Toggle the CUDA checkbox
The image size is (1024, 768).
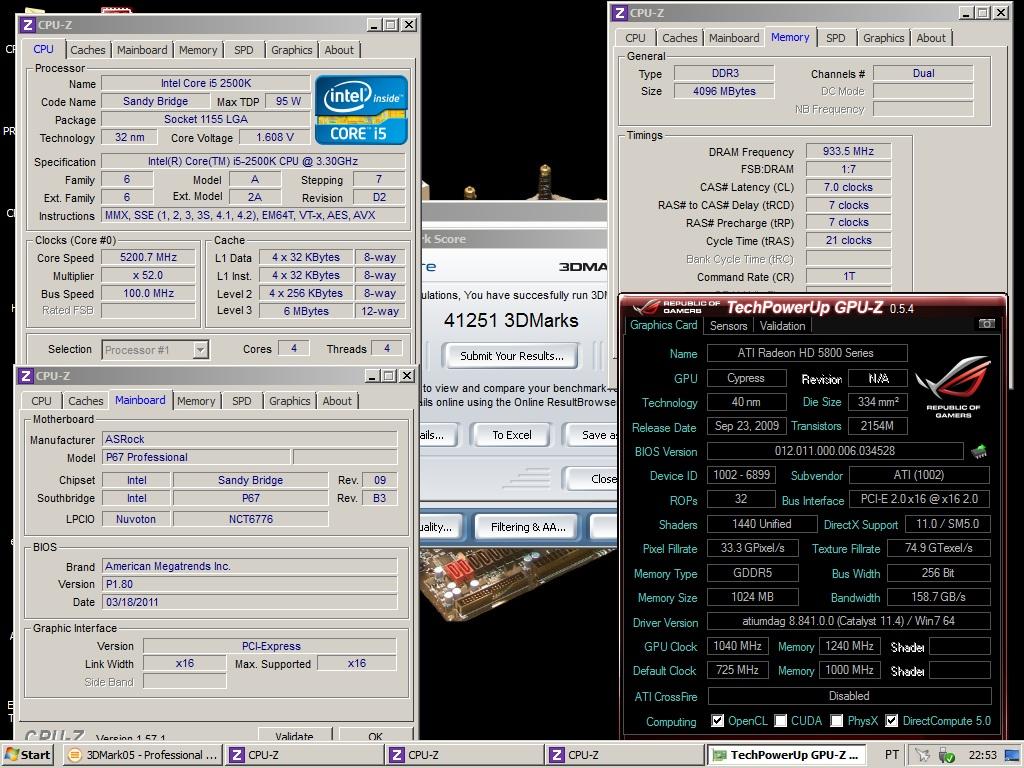(x=780, y=721)
